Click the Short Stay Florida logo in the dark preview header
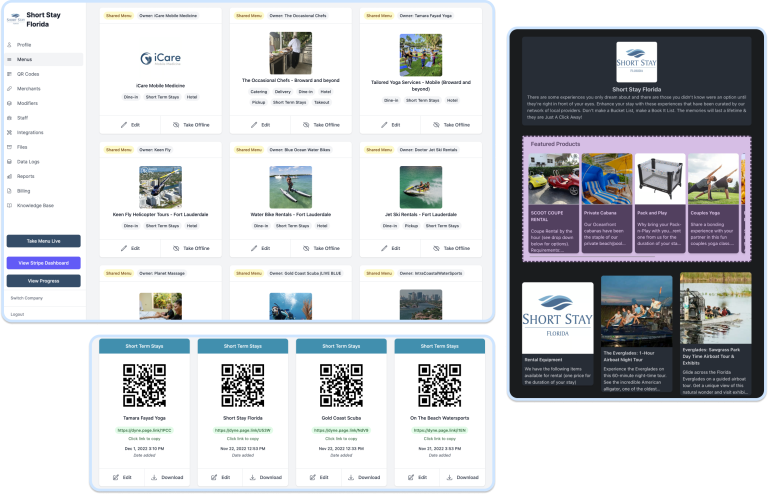768x494 pixels. pyautogui.click(x=636, y=62)
